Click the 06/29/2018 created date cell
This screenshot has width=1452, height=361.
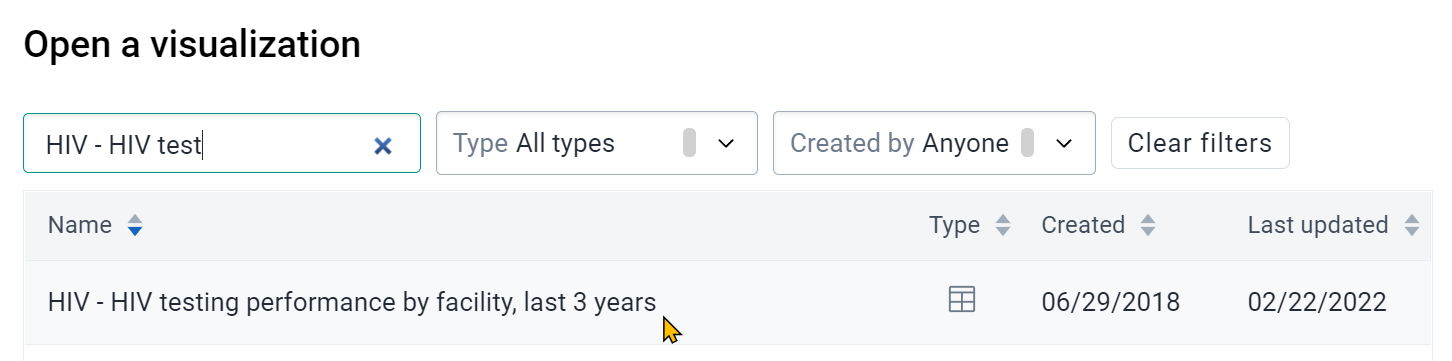1111,302
